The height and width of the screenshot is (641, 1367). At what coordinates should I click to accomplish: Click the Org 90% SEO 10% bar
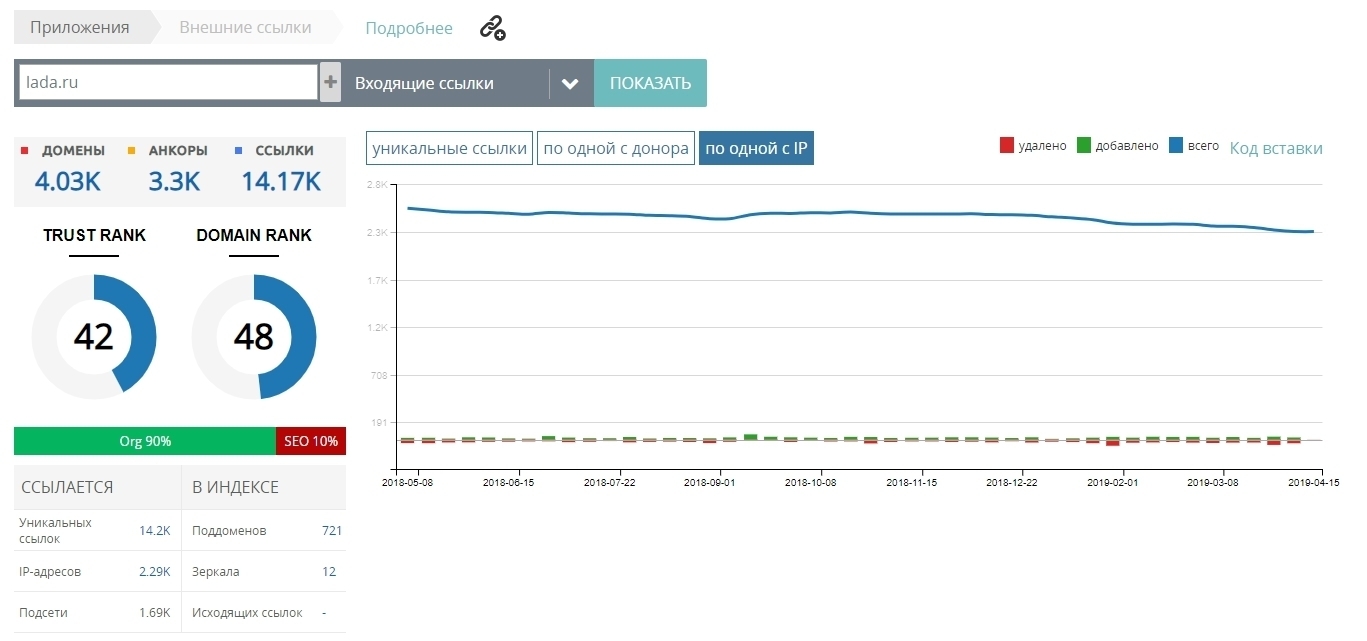click(180, 440)
